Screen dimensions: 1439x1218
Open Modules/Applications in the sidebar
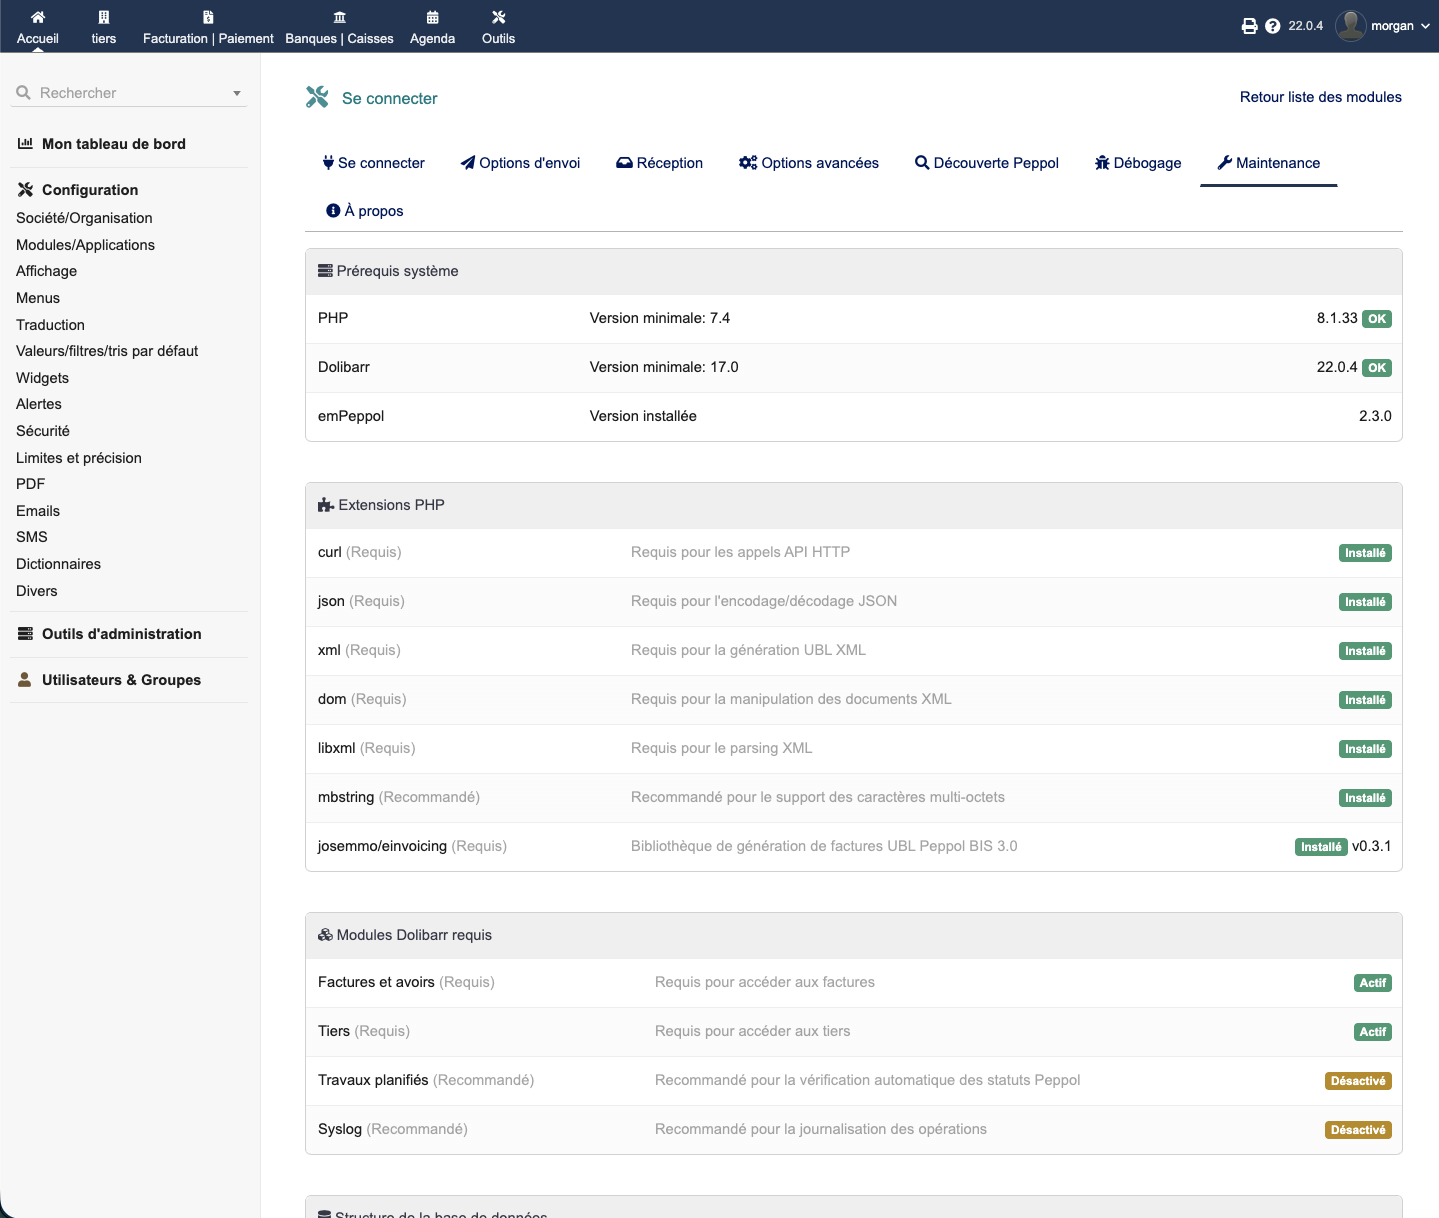[85, 245]
